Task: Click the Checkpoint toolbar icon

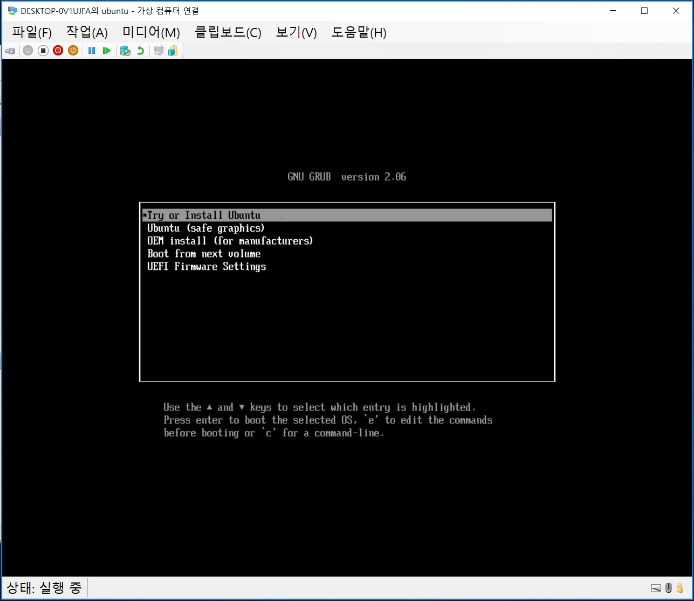Action: tap(125, 51)
